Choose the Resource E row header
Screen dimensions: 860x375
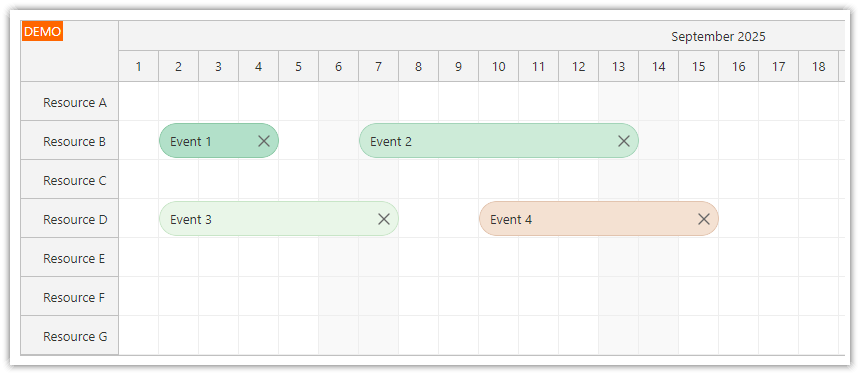click(x=70, y=258)
